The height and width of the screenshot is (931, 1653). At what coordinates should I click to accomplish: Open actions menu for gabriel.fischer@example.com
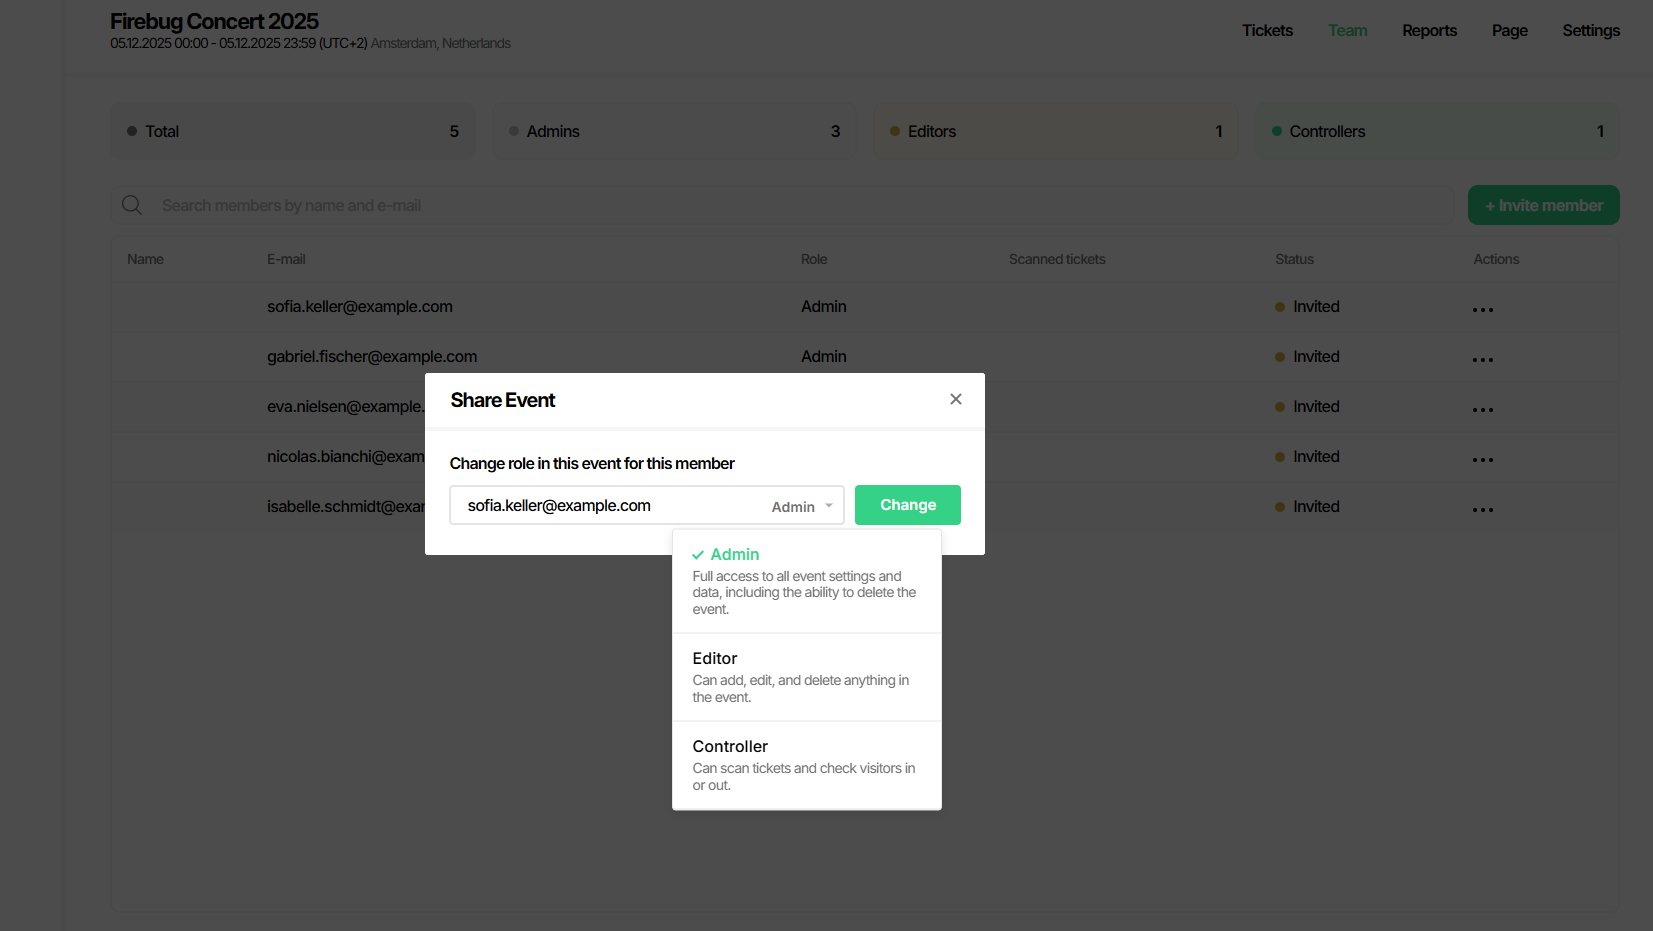1483,357
